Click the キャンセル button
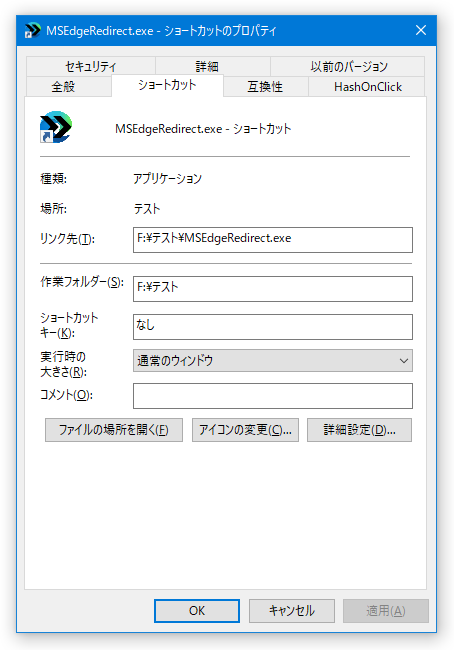 [x=292, y=611]
